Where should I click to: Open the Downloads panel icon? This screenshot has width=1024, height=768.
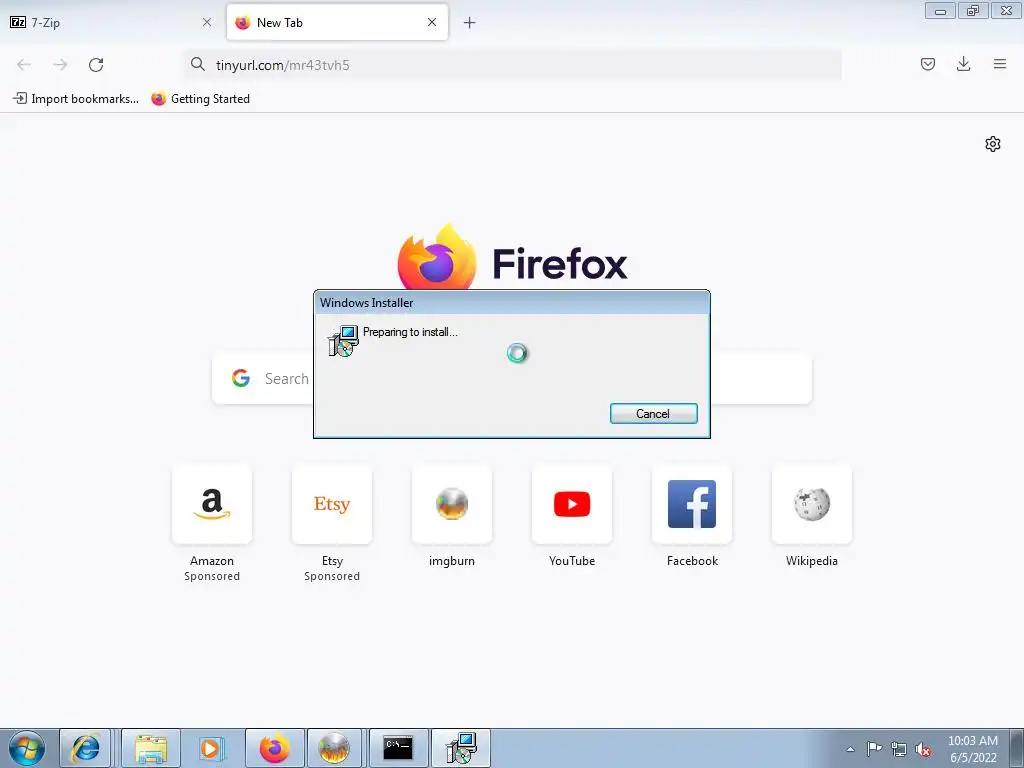963,64
